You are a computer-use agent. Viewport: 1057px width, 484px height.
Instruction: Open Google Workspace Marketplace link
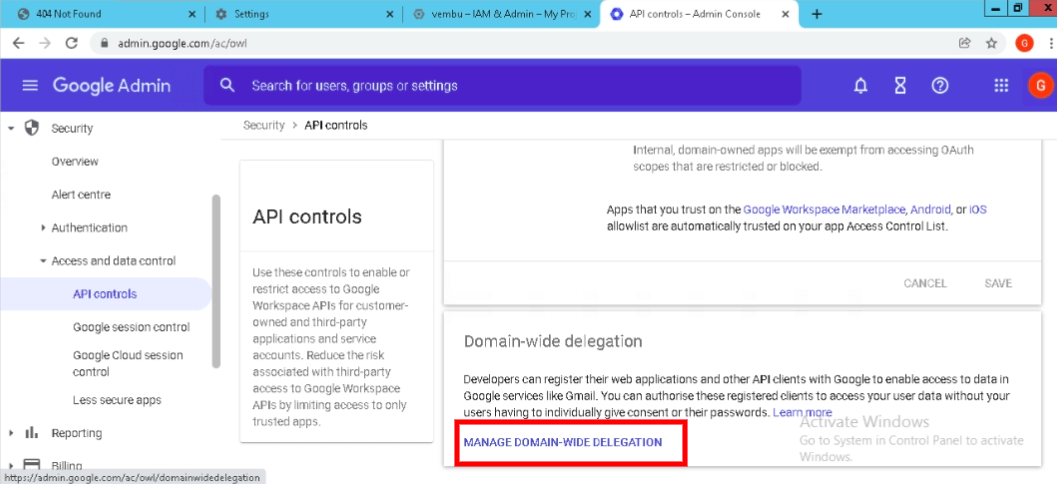tap(826, 210)
